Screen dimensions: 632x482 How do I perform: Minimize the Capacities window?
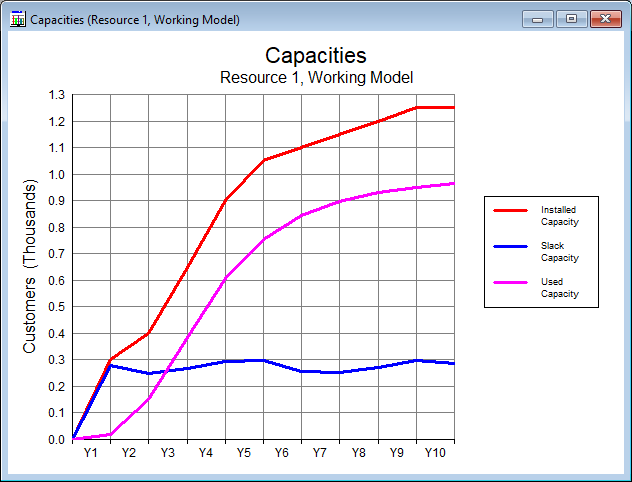(x=537, y=19)
